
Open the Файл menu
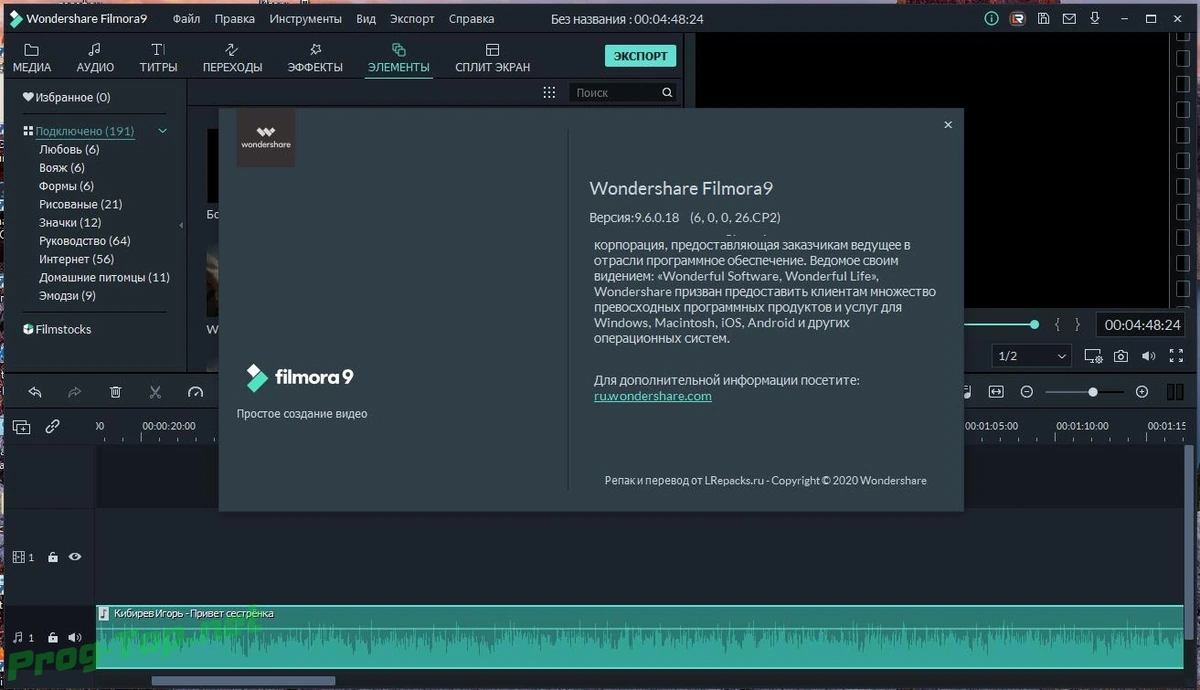(x=186, y=18)
